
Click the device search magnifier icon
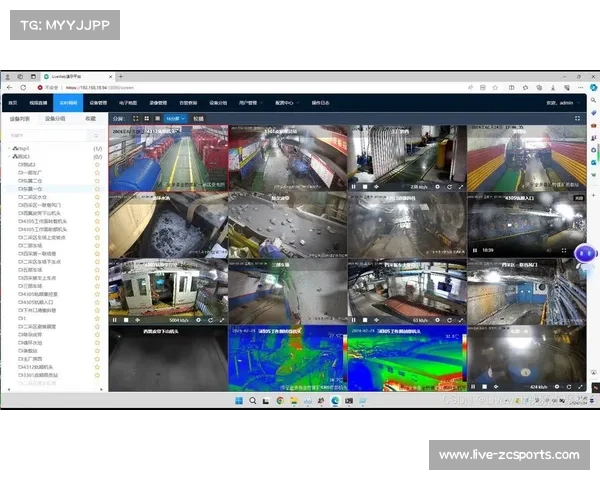coord(96,136)
